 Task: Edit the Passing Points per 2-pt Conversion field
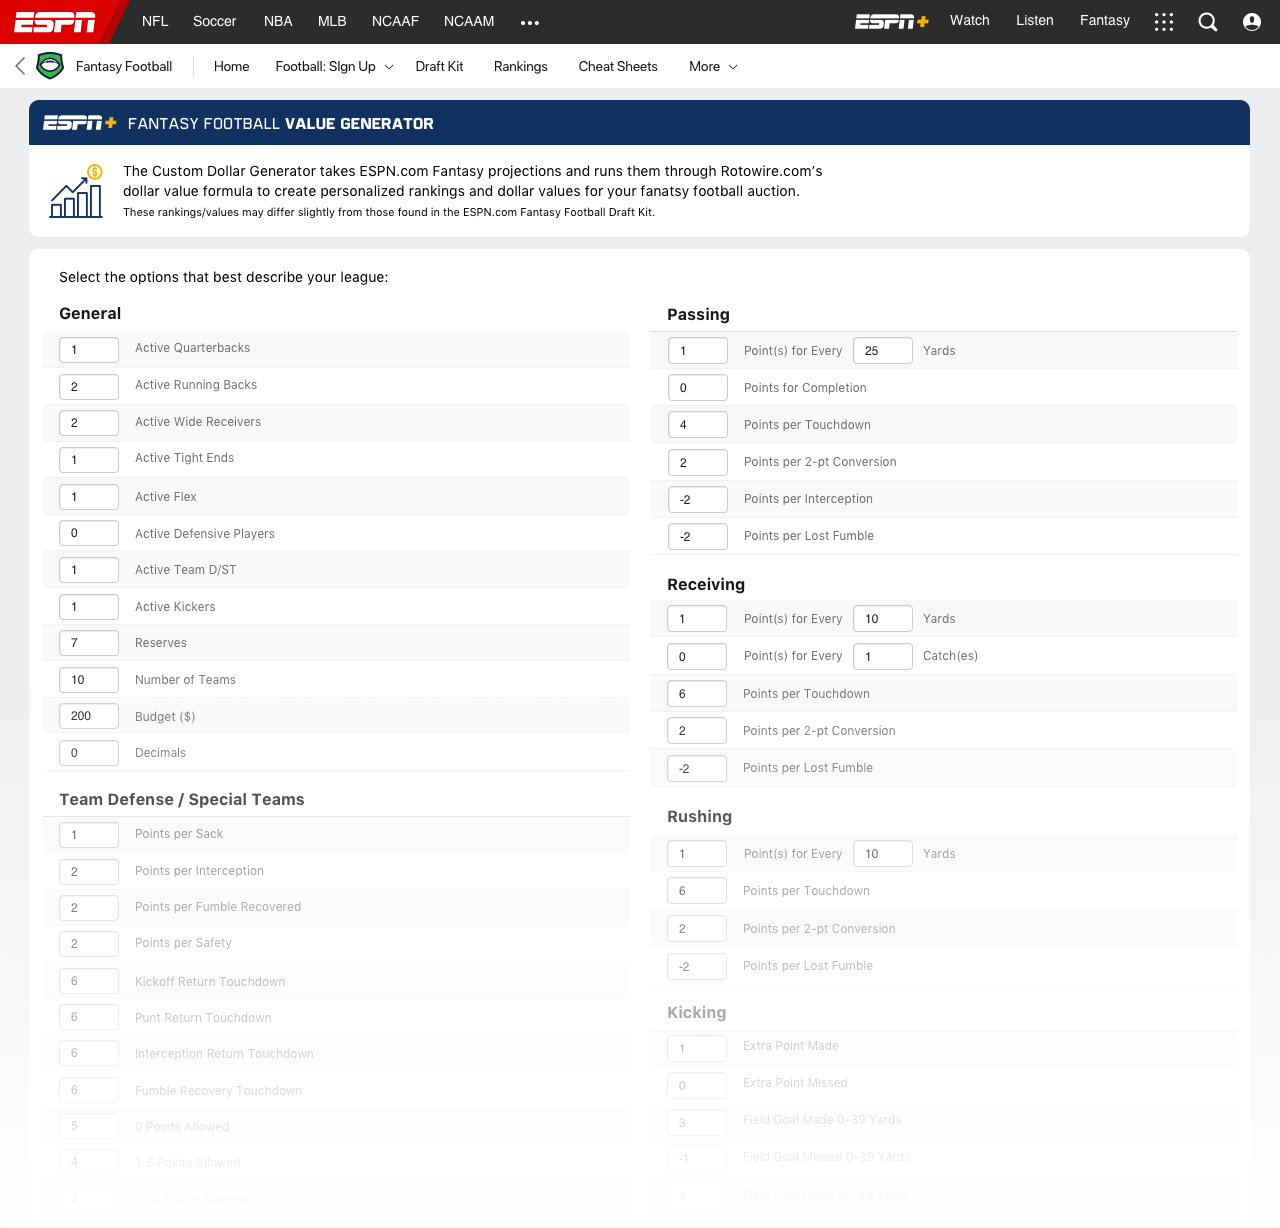pos(698,463)
